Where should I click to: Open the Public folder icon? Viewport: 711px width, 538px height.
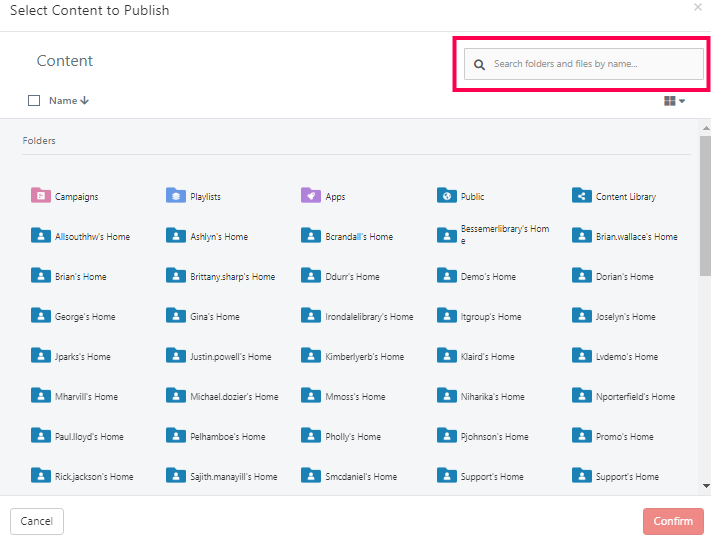pos(447,195)
